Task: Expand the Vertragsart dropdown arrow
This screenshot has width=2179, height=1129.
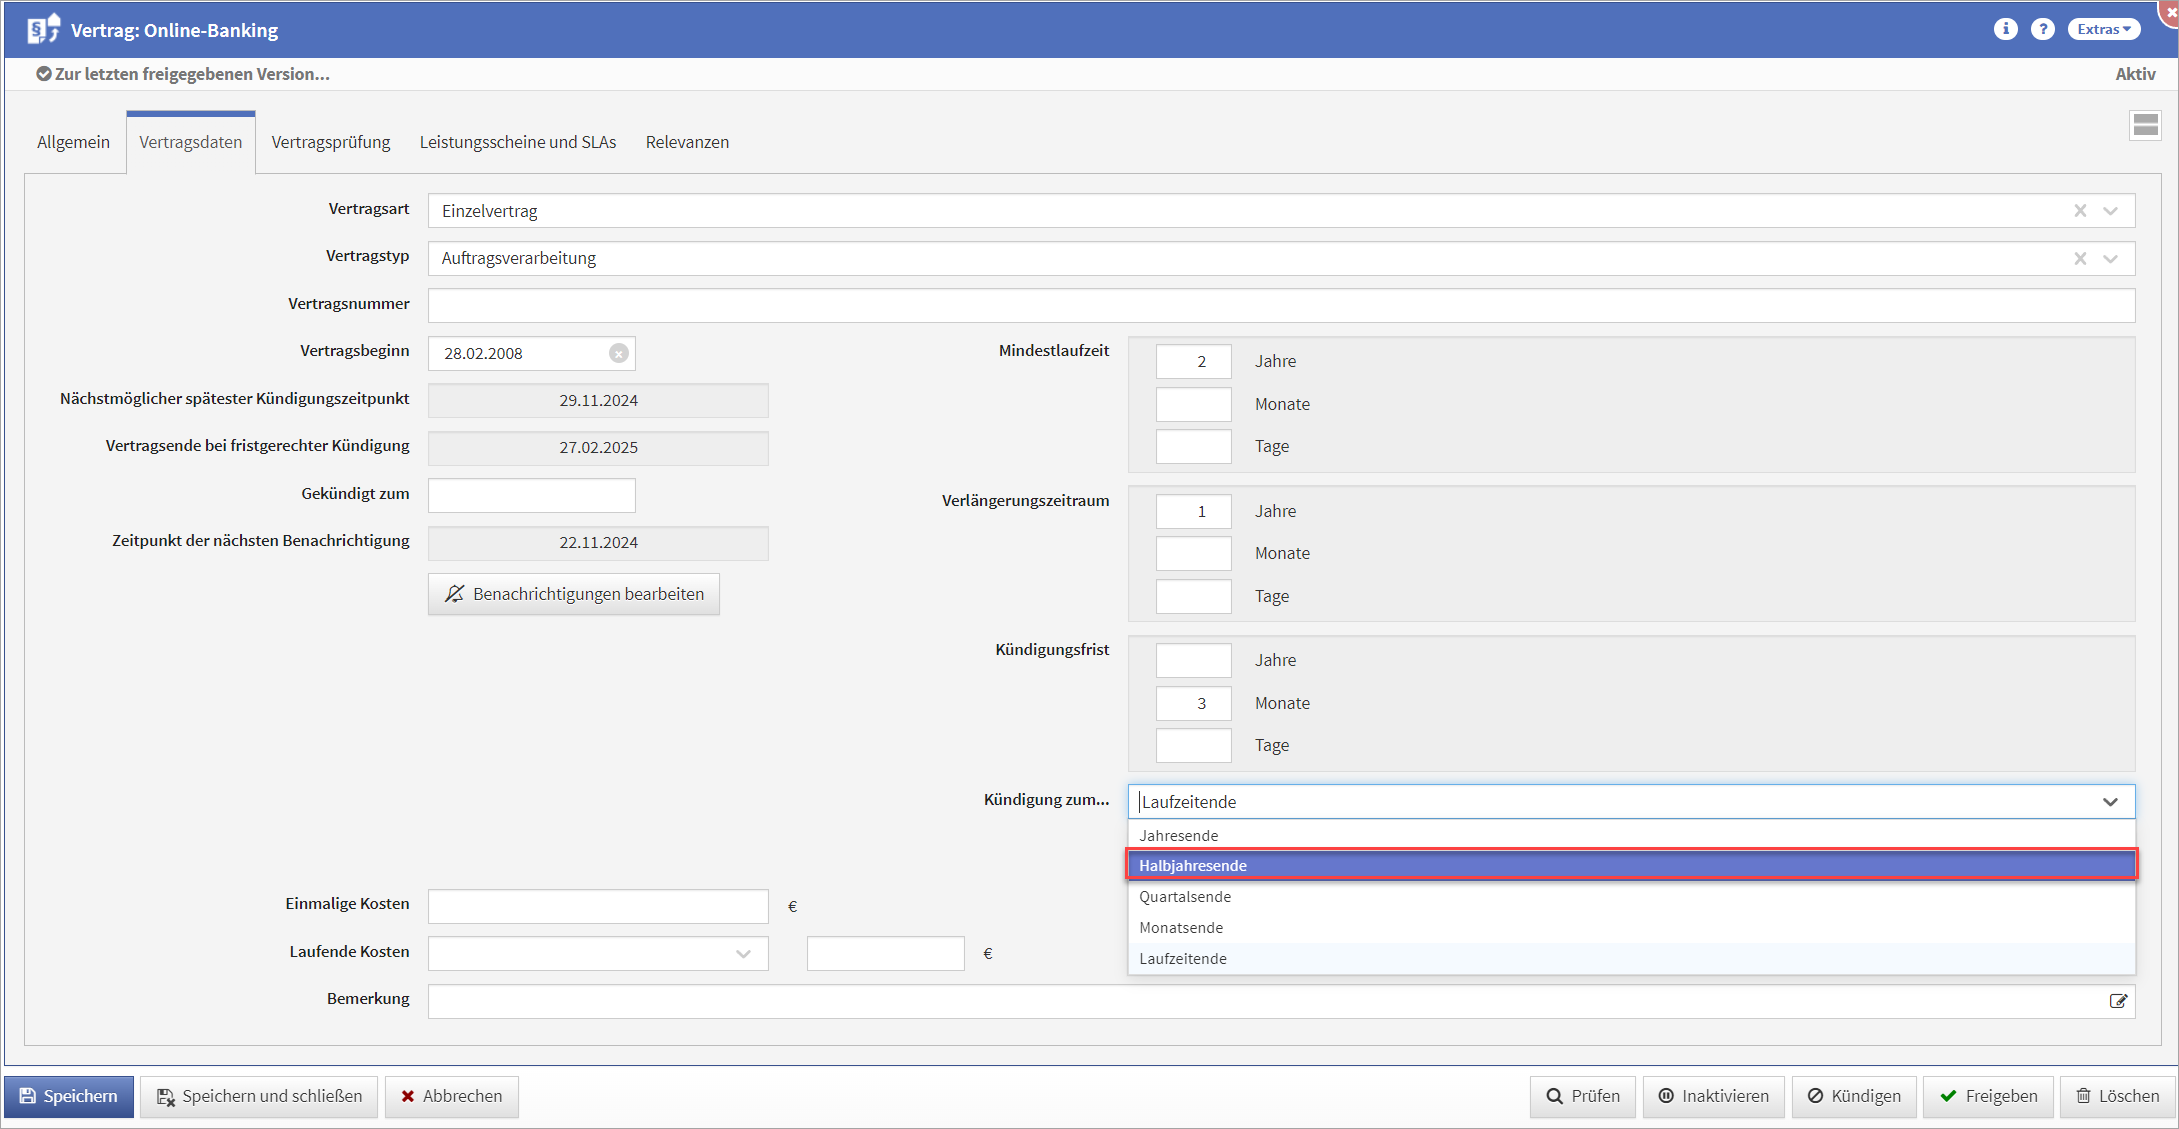Action: click(2111, 211)
